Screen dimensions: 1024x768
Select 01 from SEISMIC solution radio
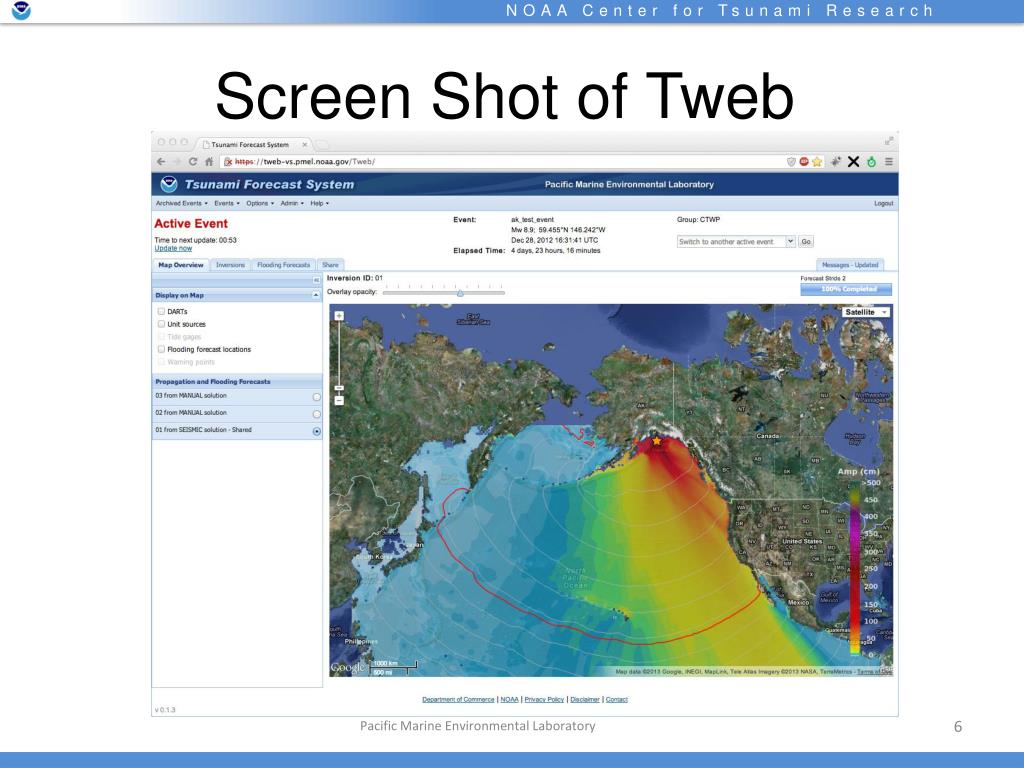317,431
